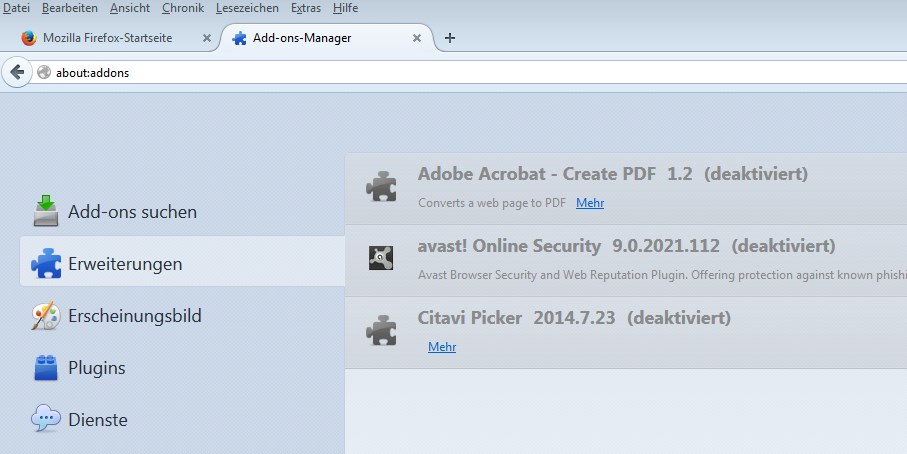Open a new tab with plus button

[450, 38]
